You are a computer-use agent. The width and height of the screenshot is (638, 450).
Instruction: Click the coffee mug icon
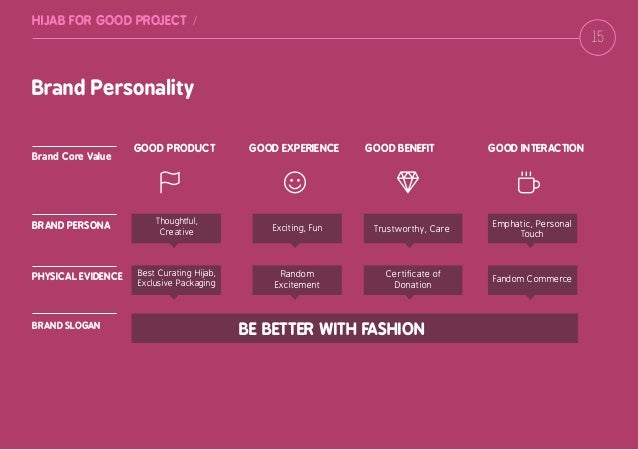pos(529,182)
